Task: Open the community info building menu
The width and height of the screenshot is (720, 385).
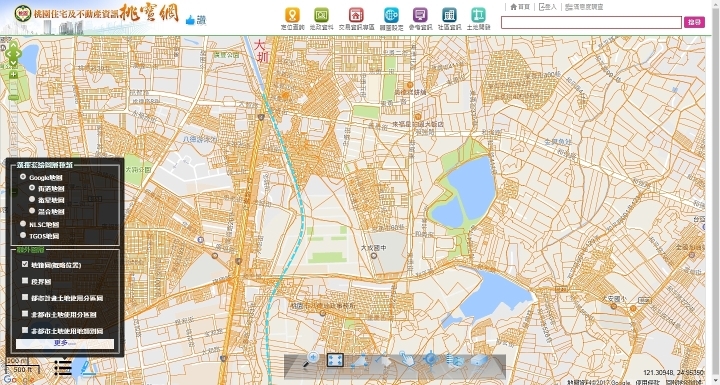Action: (449, 15)
